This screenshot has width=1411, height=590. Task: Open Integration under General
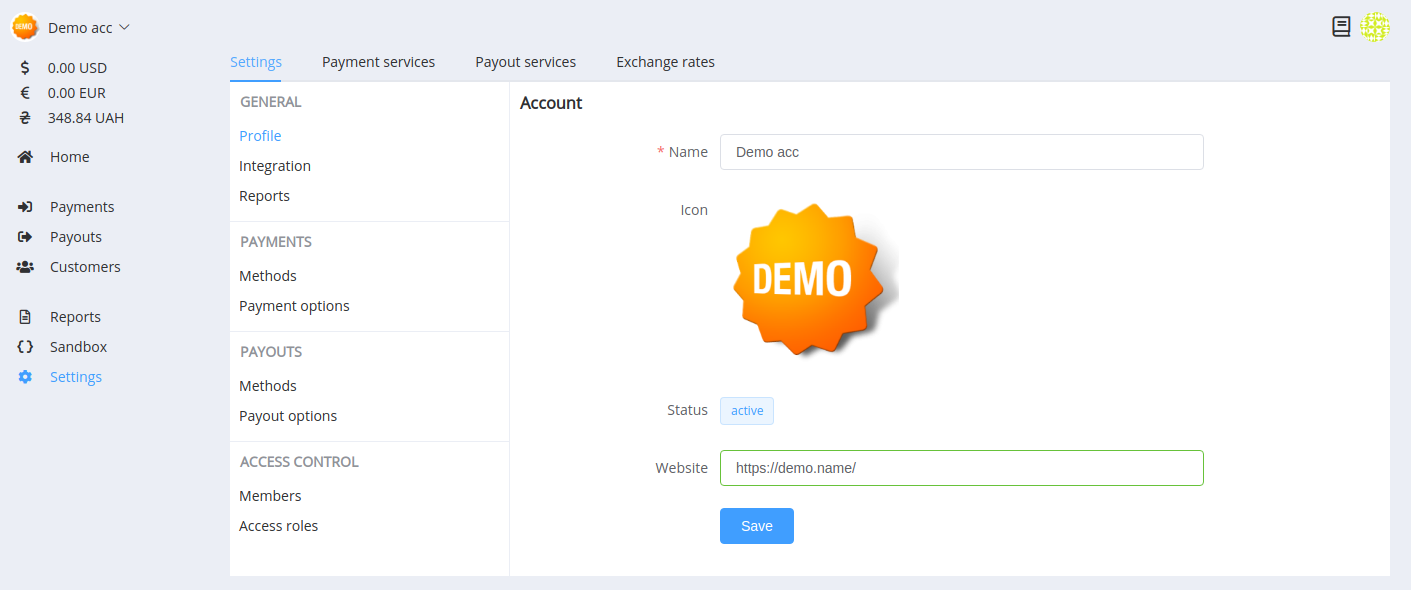pos(275,166)
